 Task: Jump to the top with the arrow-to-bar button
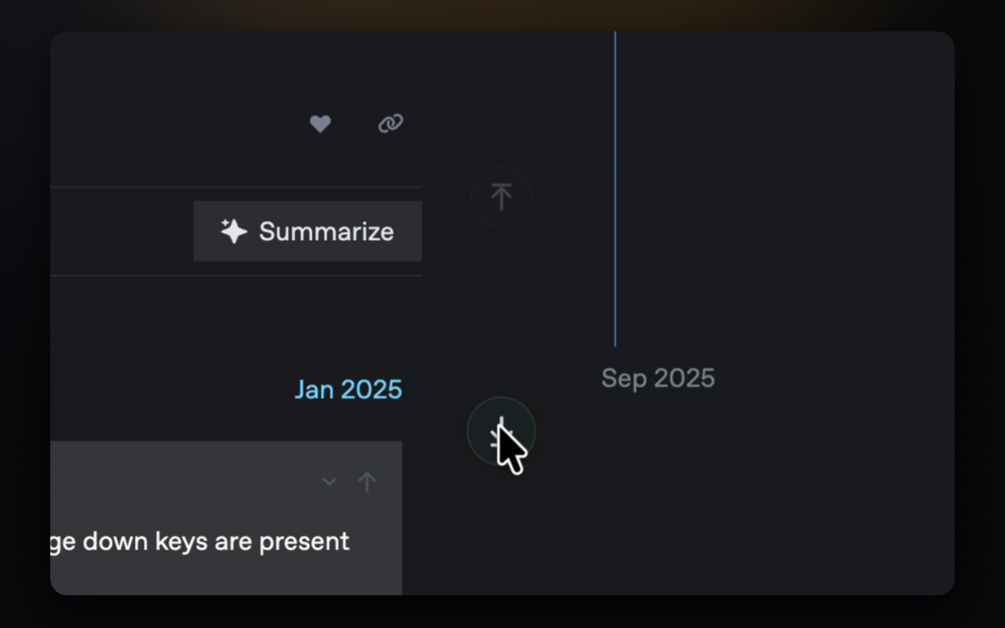click(501, 196)
